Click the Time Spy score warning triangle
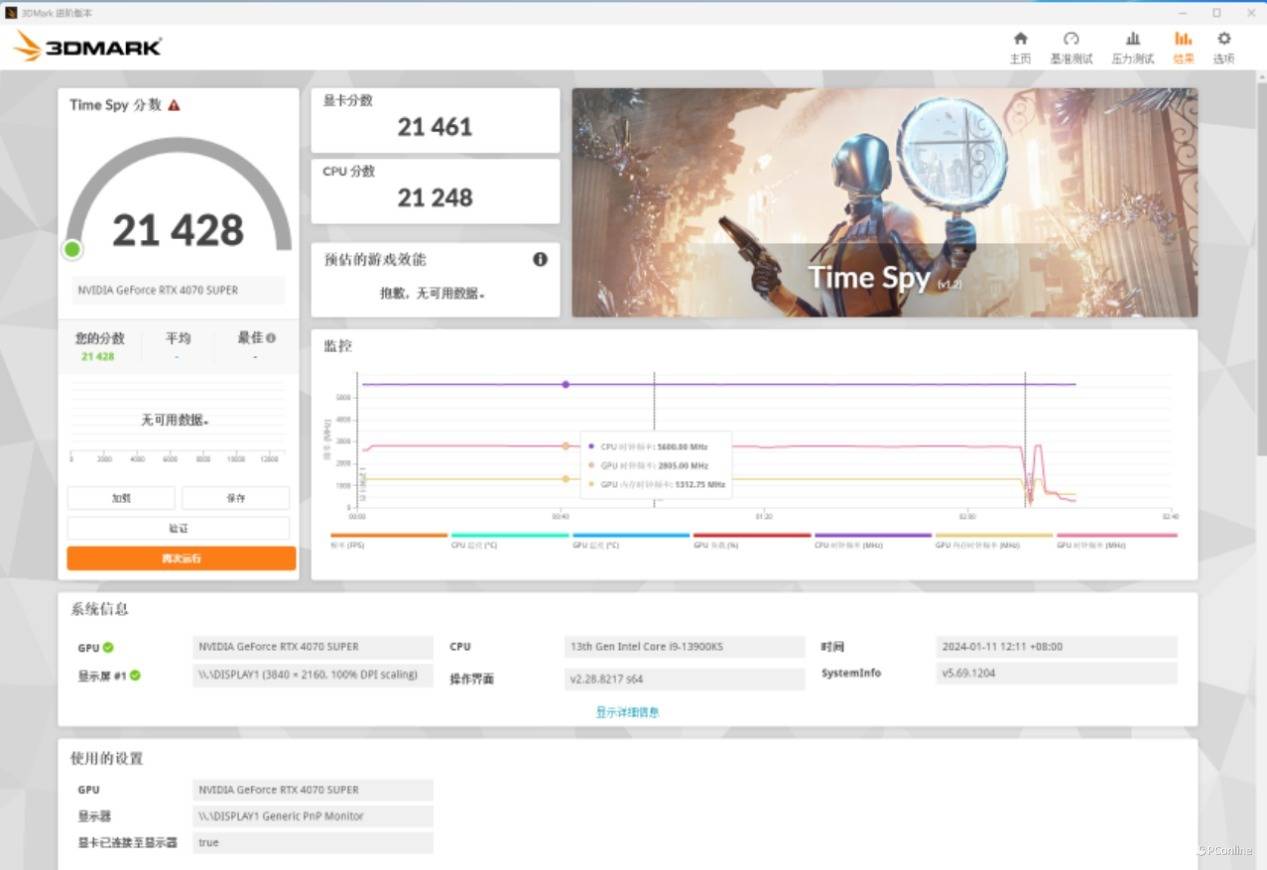This screenshot has height=870, width=1267. [174, 105]
